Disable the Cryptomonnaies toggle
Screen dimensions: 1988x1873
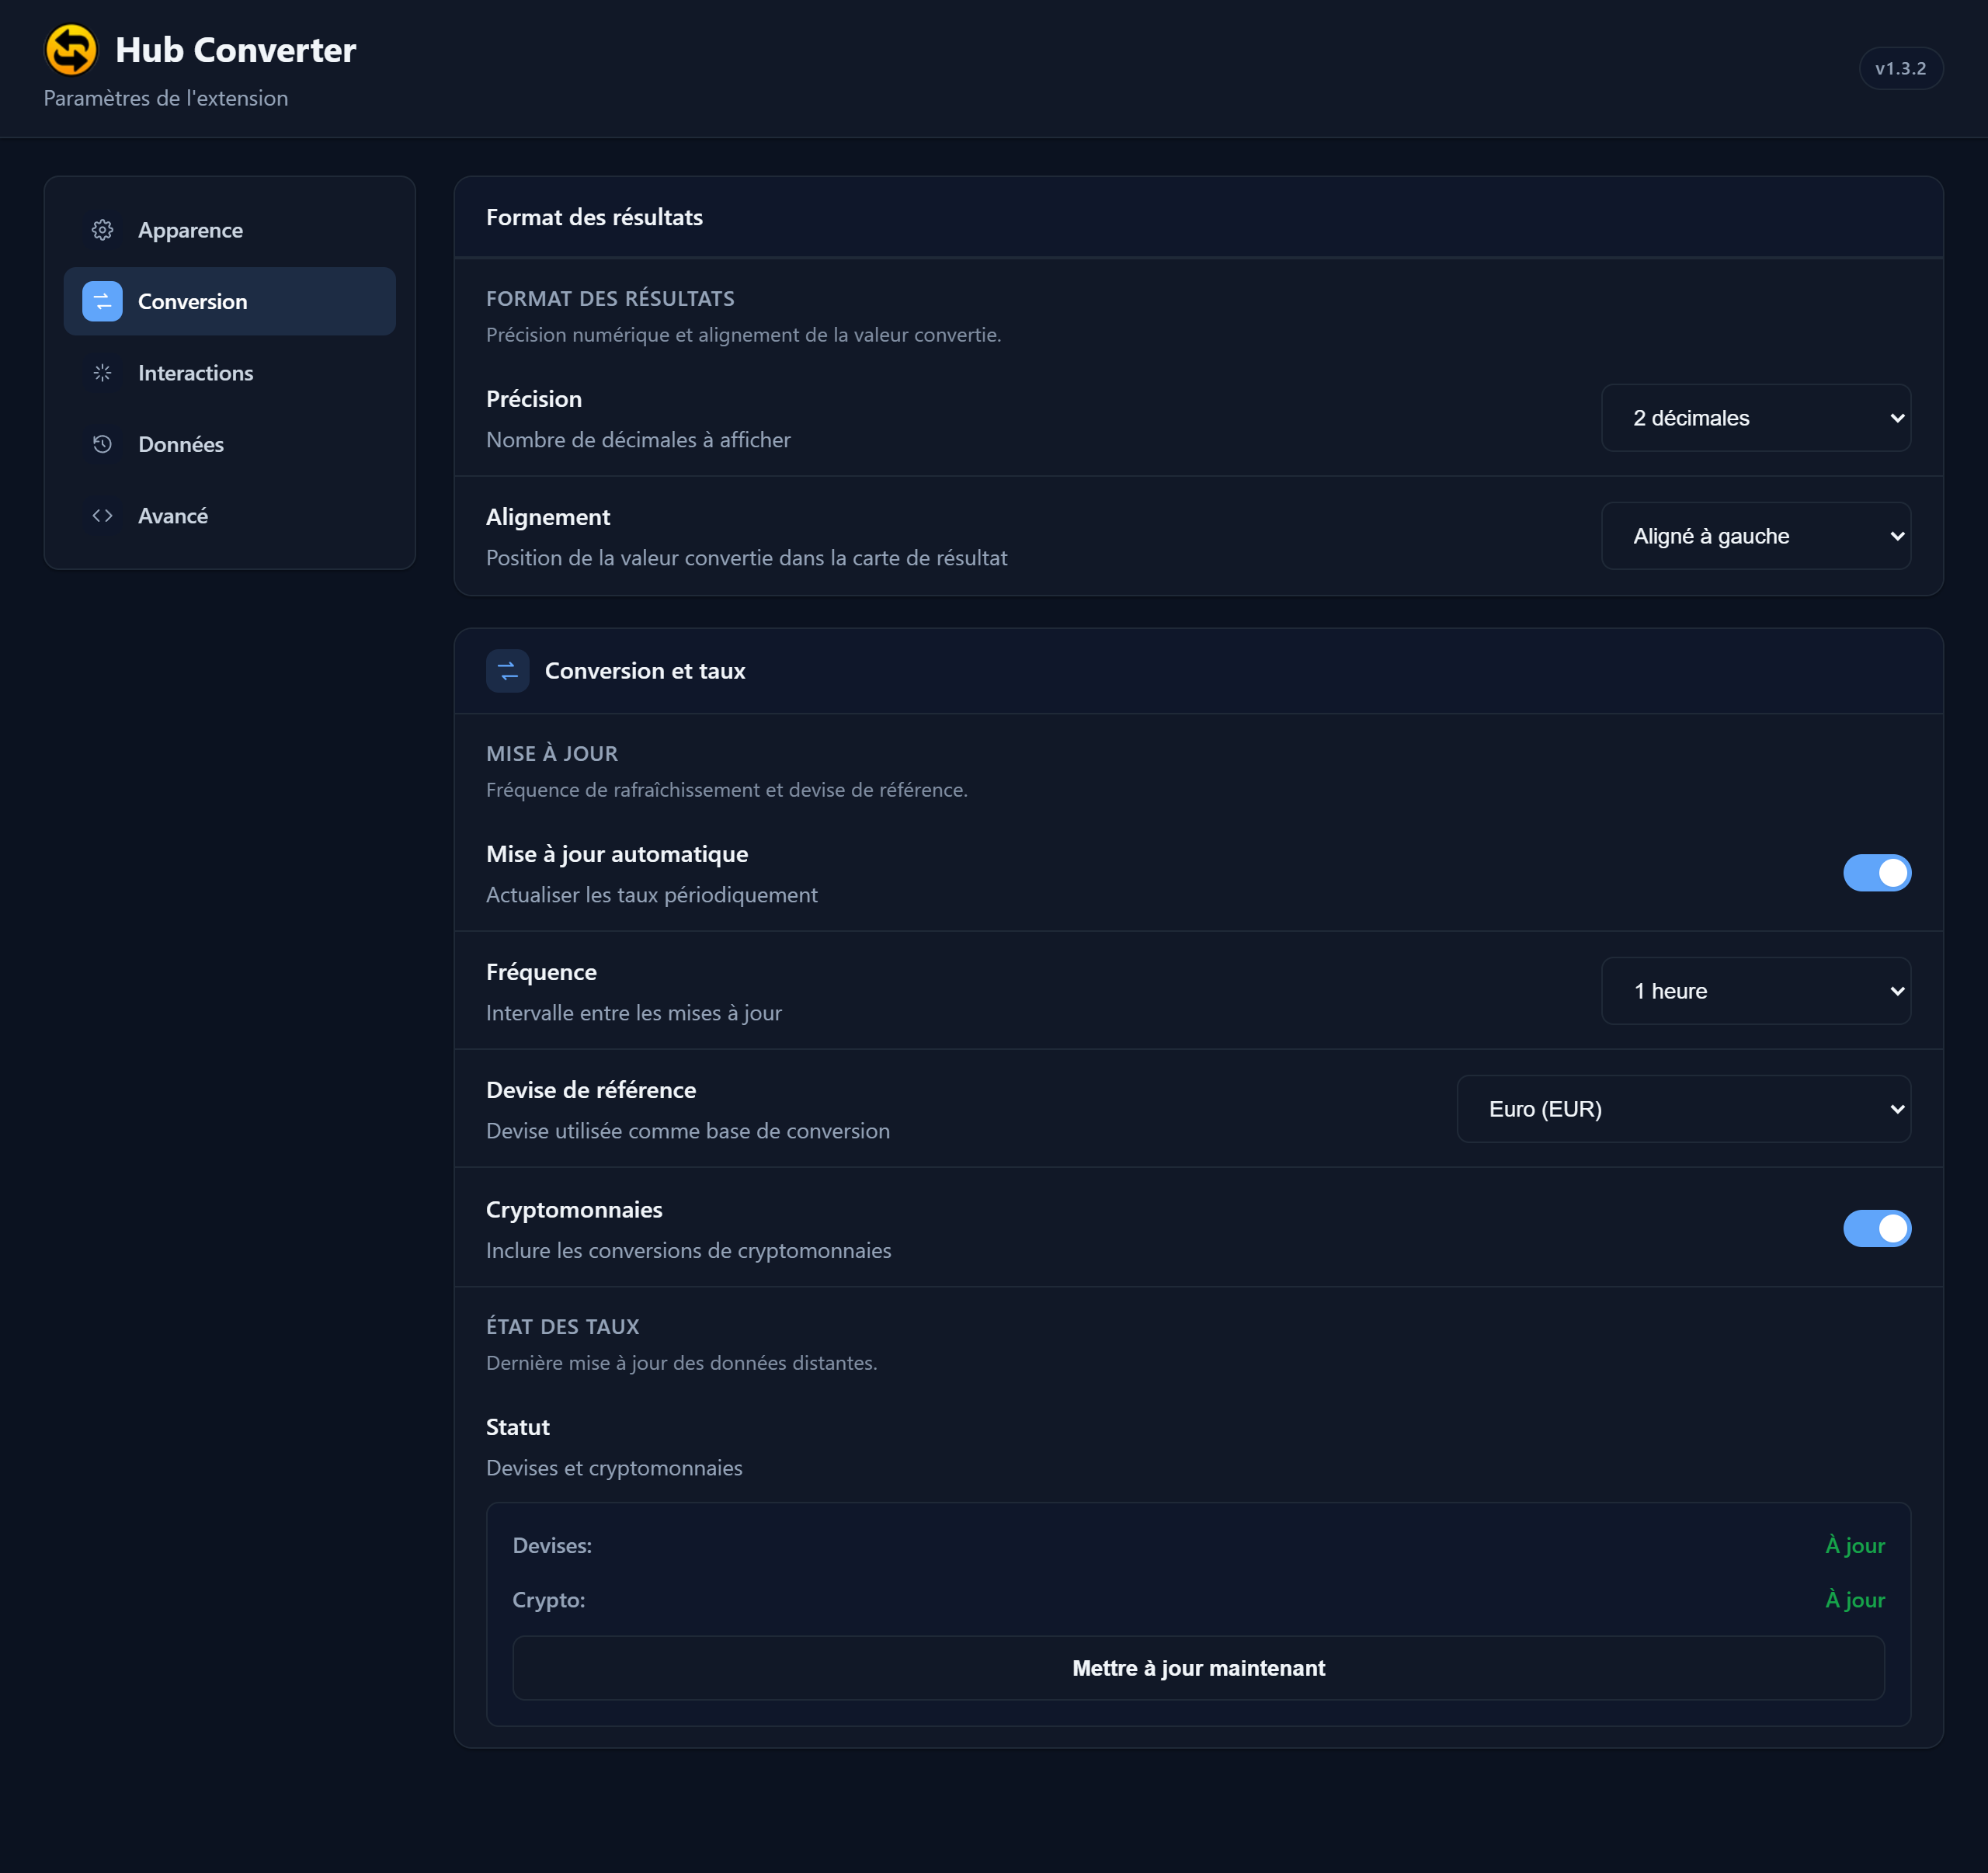tap(1876, 1228)
